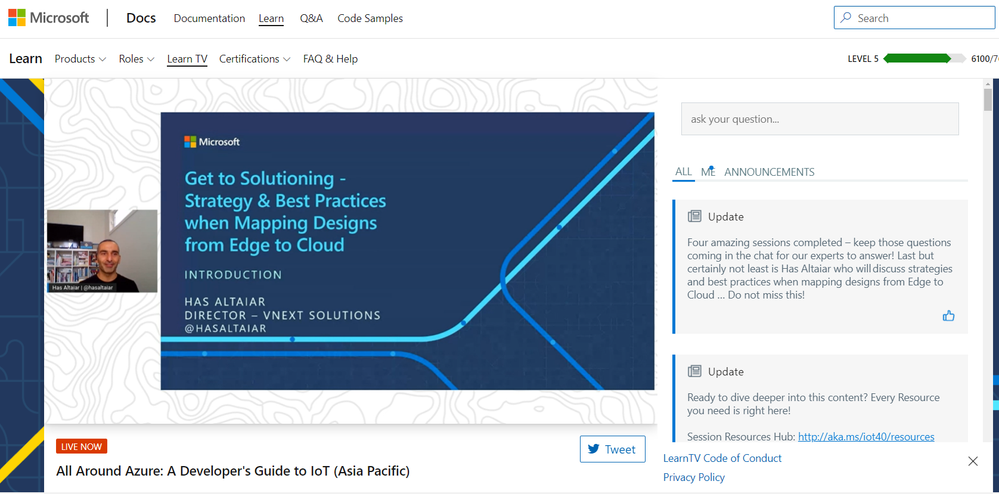Click the LEVEL 5 progress bar

point(924,59)
